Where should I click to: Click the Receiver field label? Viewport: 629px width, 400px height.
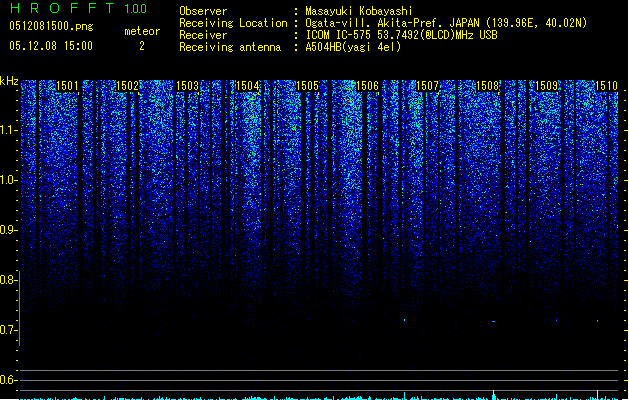(x=203, y=35)
